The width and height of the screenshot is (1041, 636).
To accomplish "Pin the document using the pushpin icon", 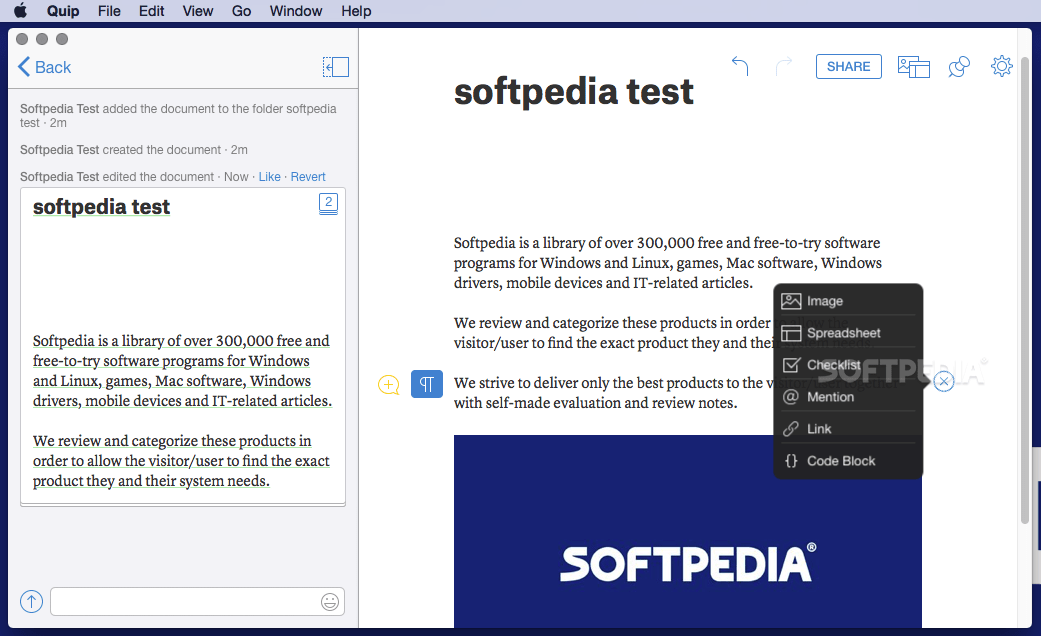I will coord(958,66).
